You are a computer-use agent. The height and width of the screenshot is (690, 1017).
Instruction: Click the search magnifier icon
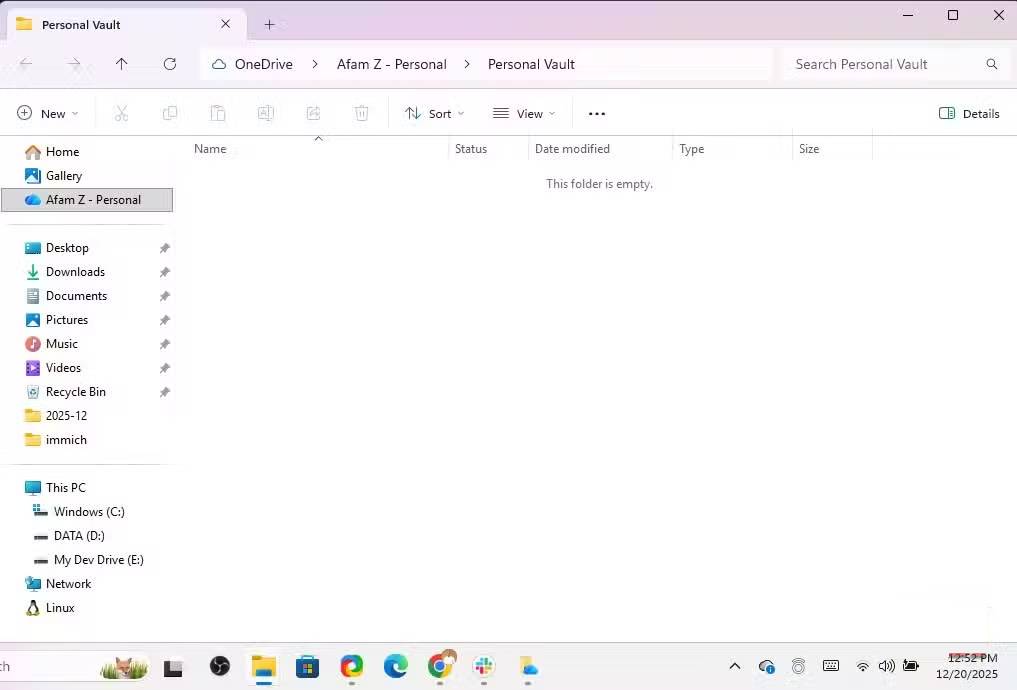pyautogui.click(x=992, y=64)
